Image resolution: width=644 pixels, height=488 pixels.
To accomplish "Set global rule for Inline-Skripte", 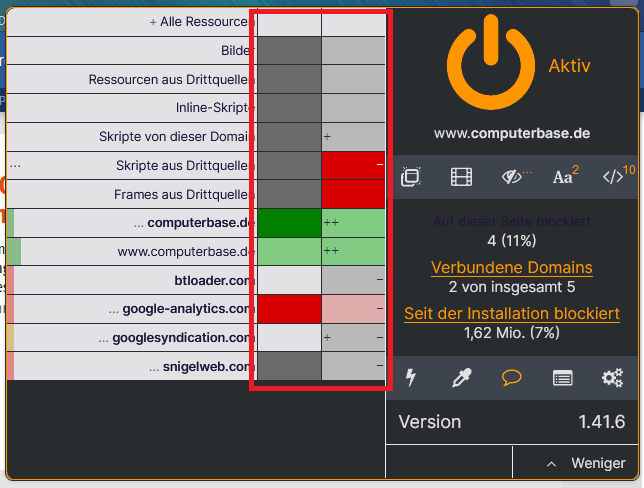I will point(289,108).
